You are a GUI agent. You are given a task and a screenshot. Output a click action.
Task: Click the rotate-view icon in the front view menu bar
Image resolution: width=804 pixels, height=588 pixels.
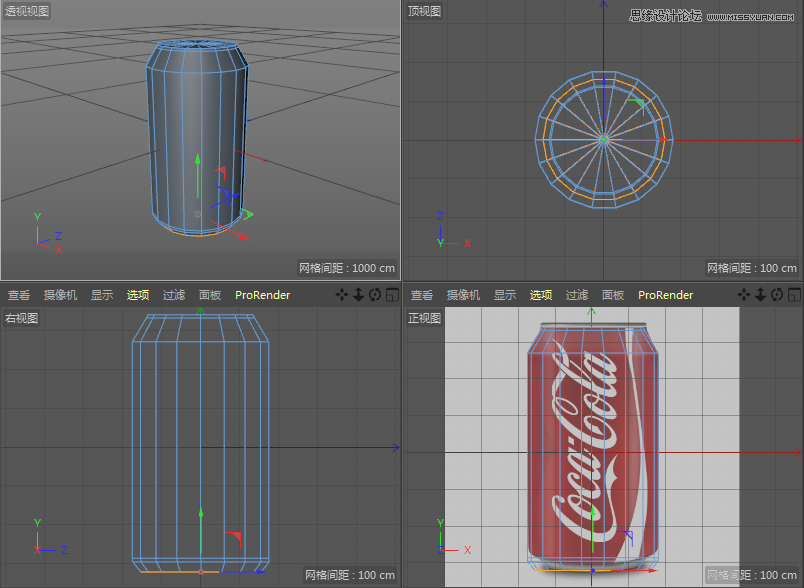[x=777, y=295]
